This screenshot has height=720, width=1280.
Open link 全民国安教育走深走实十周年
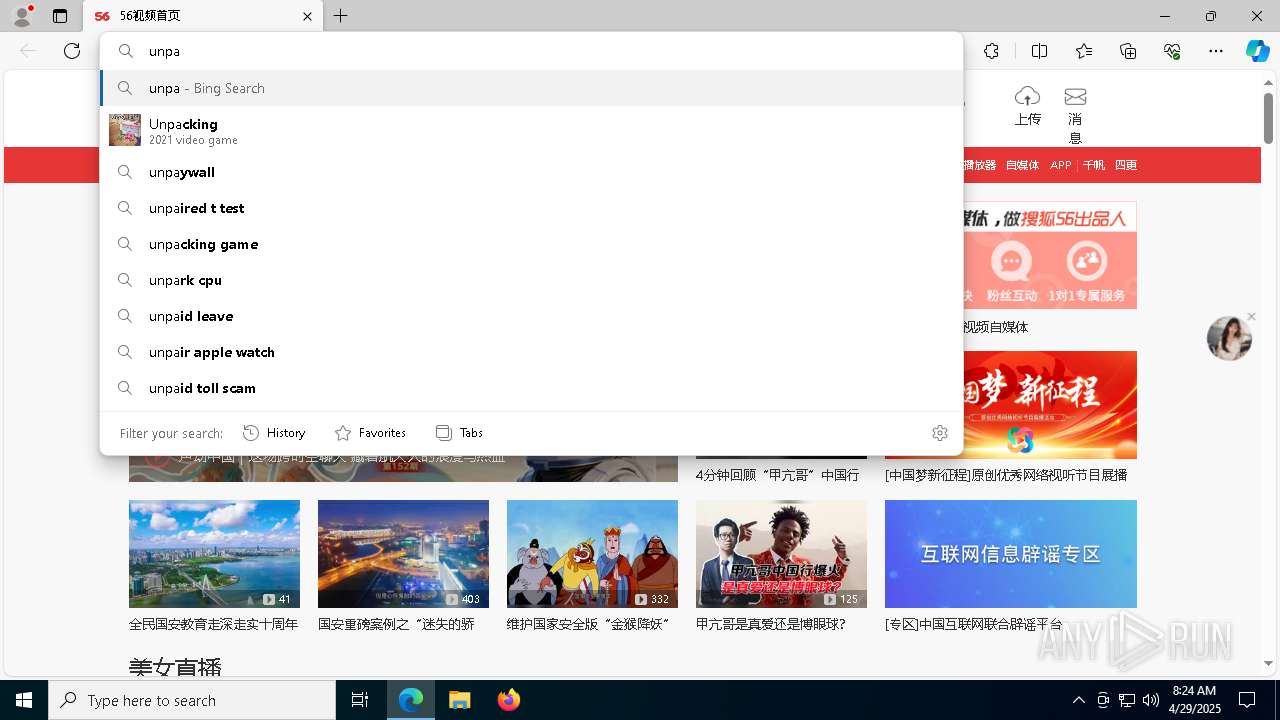coord(213,624)
